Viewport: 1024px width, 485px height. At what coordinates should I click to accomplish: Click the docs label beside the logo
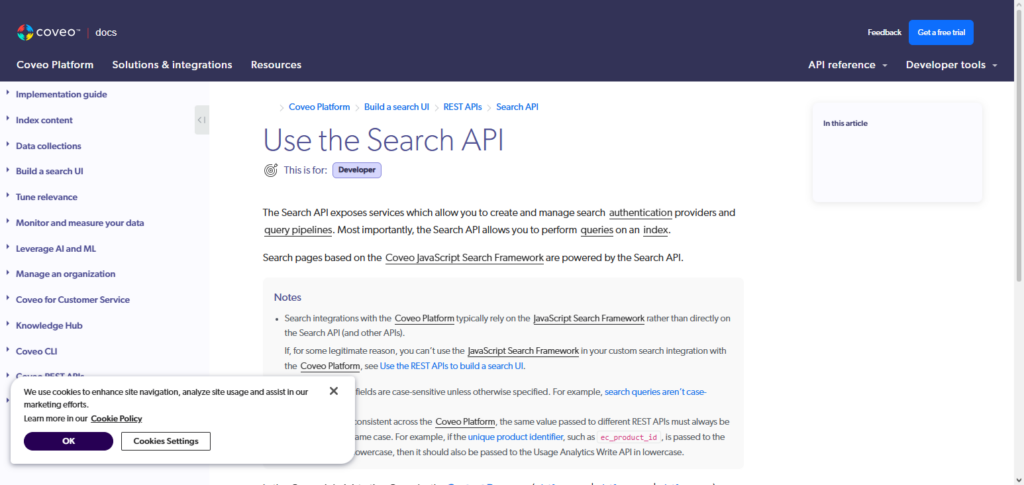click(106, 32)
